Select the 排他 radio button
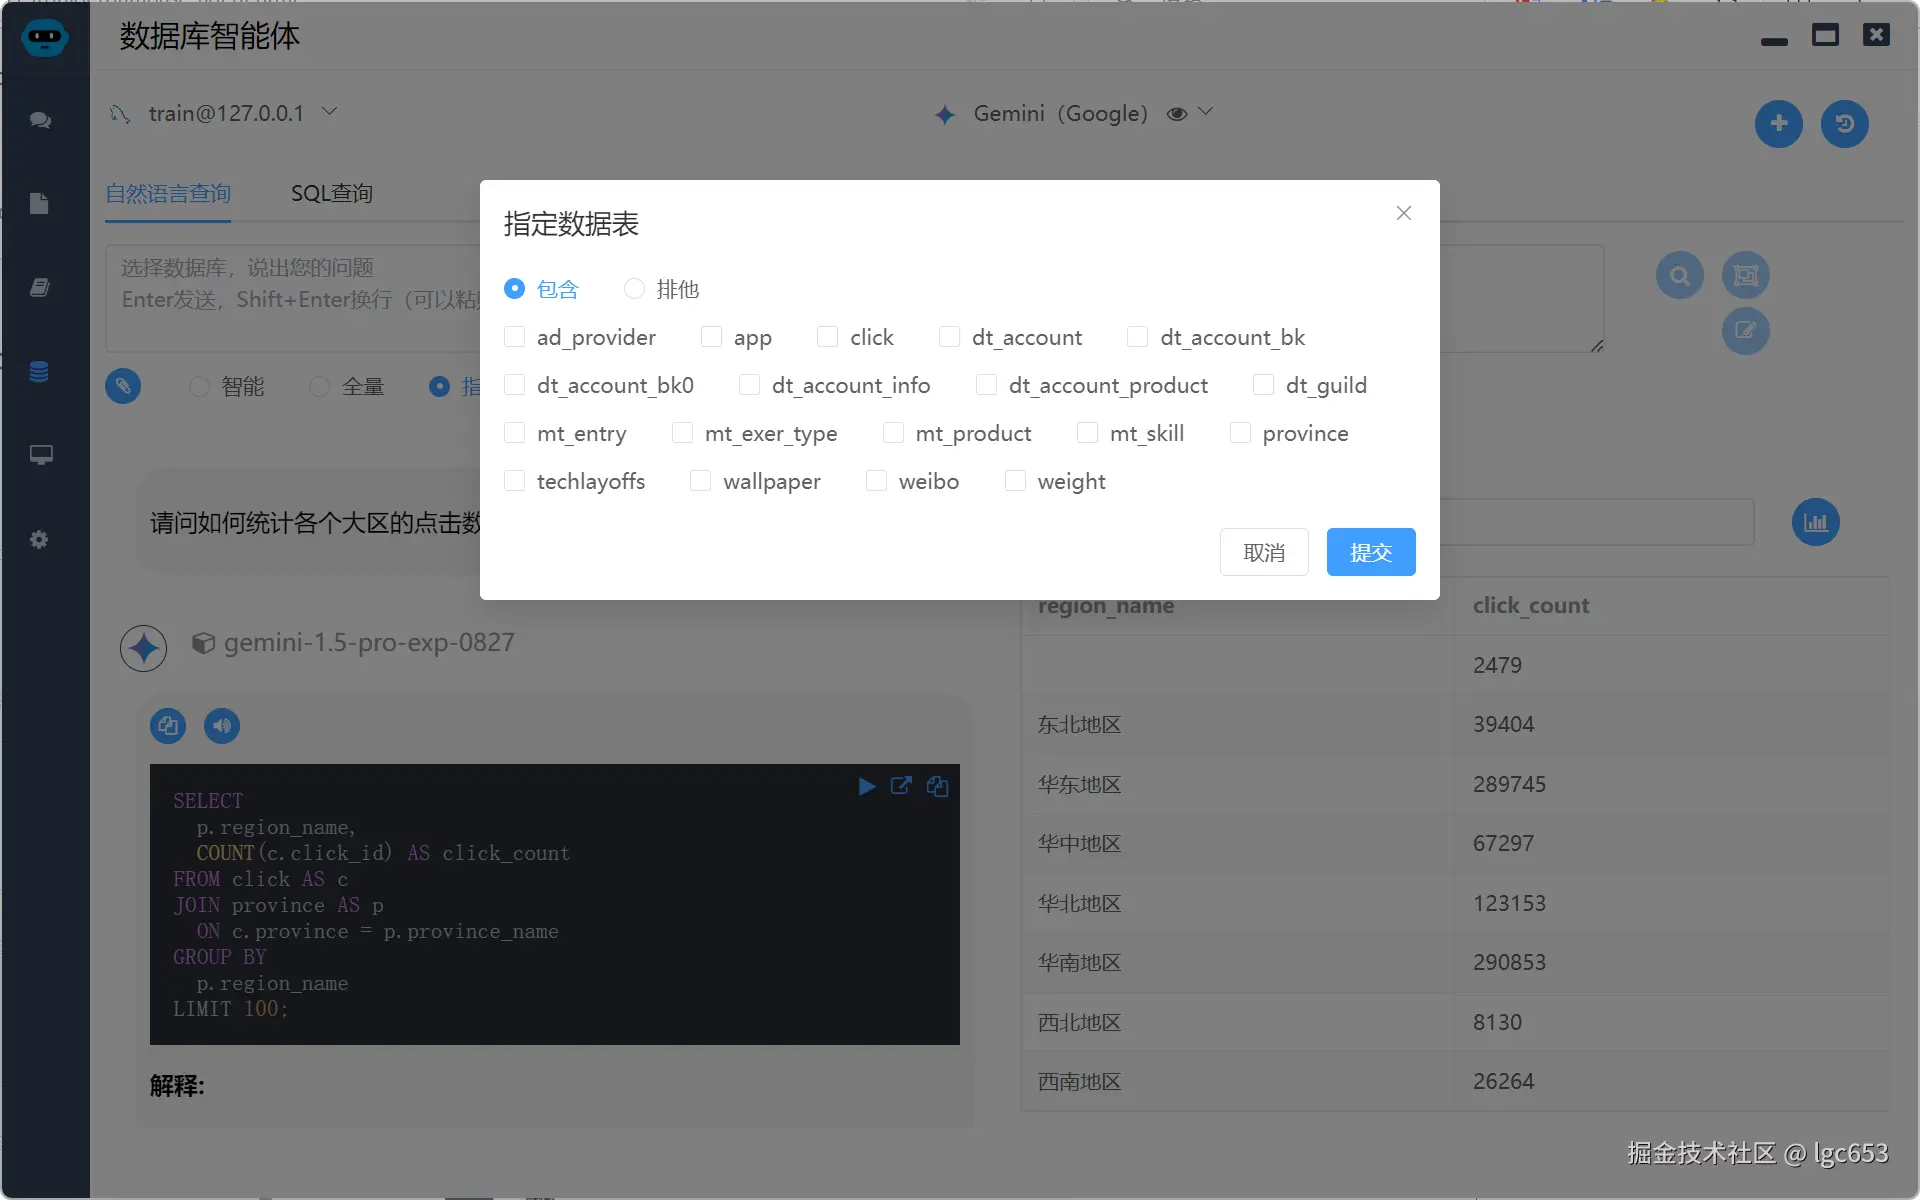1920x1200 pixels. (x=634, y=288)
